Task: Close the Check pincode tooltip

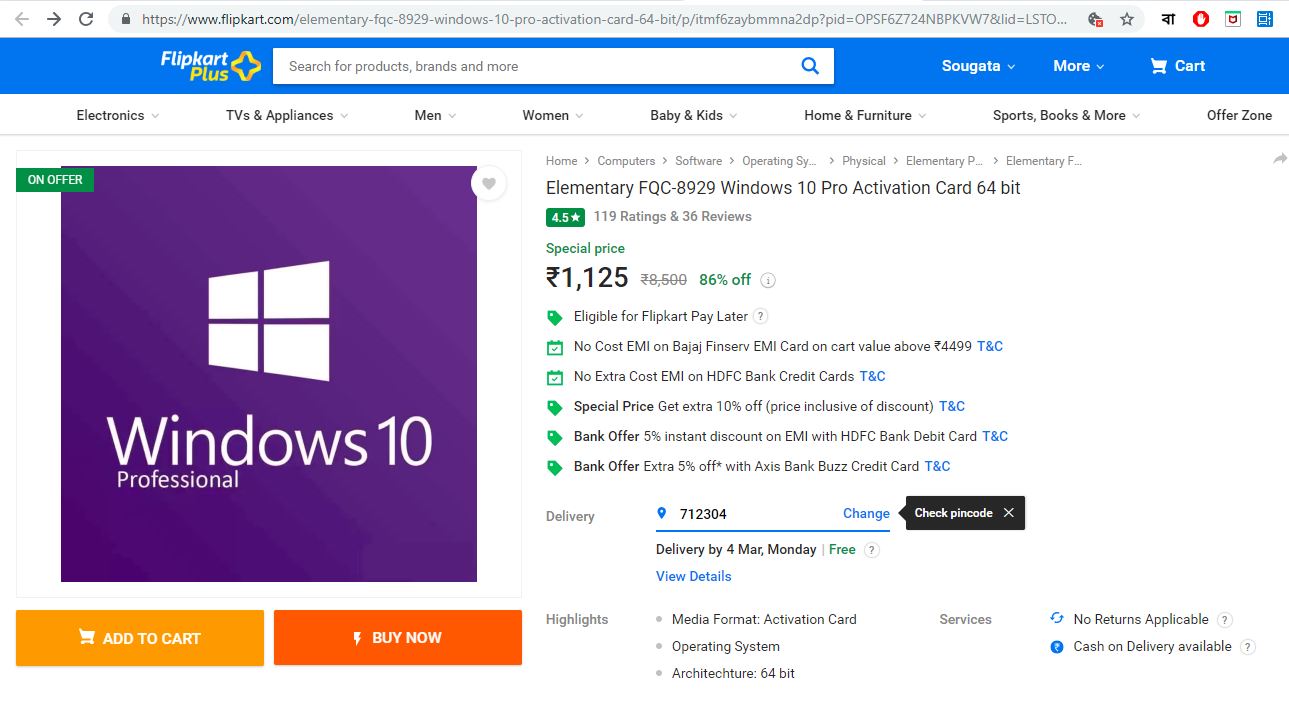Action: [1008, 513]
